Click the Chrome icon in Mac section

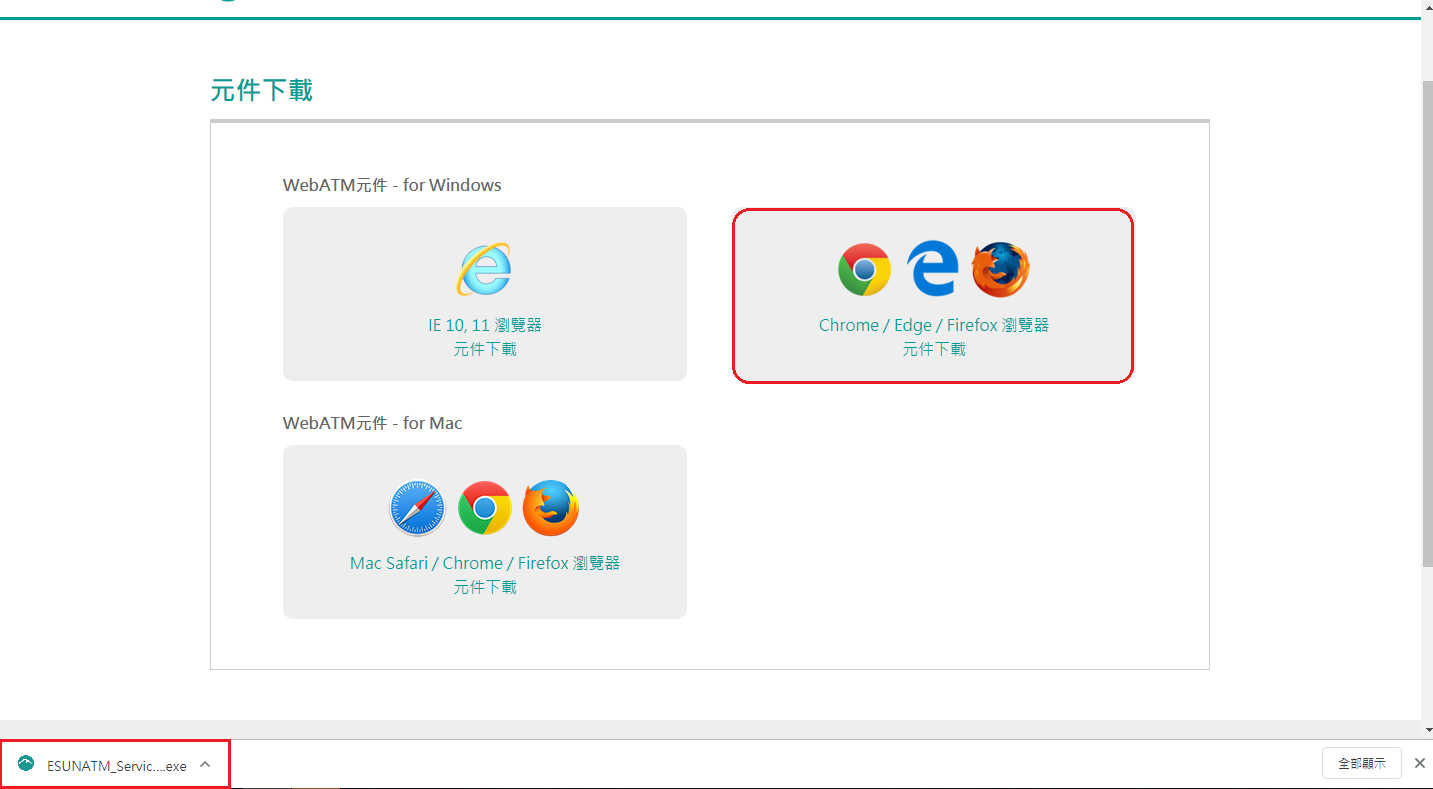click(x=485, y=508)
